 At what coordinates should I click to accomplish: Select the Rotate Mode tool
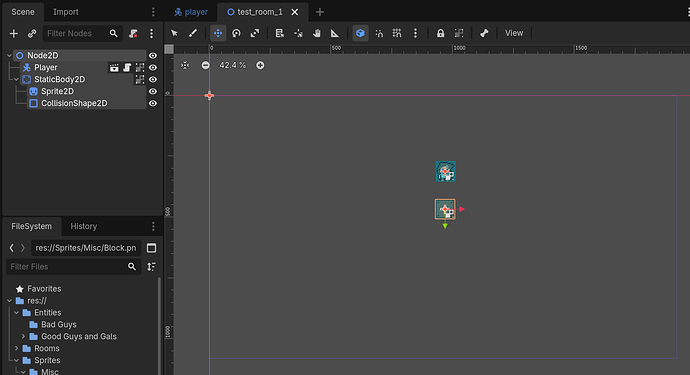[x=236, y=33]
